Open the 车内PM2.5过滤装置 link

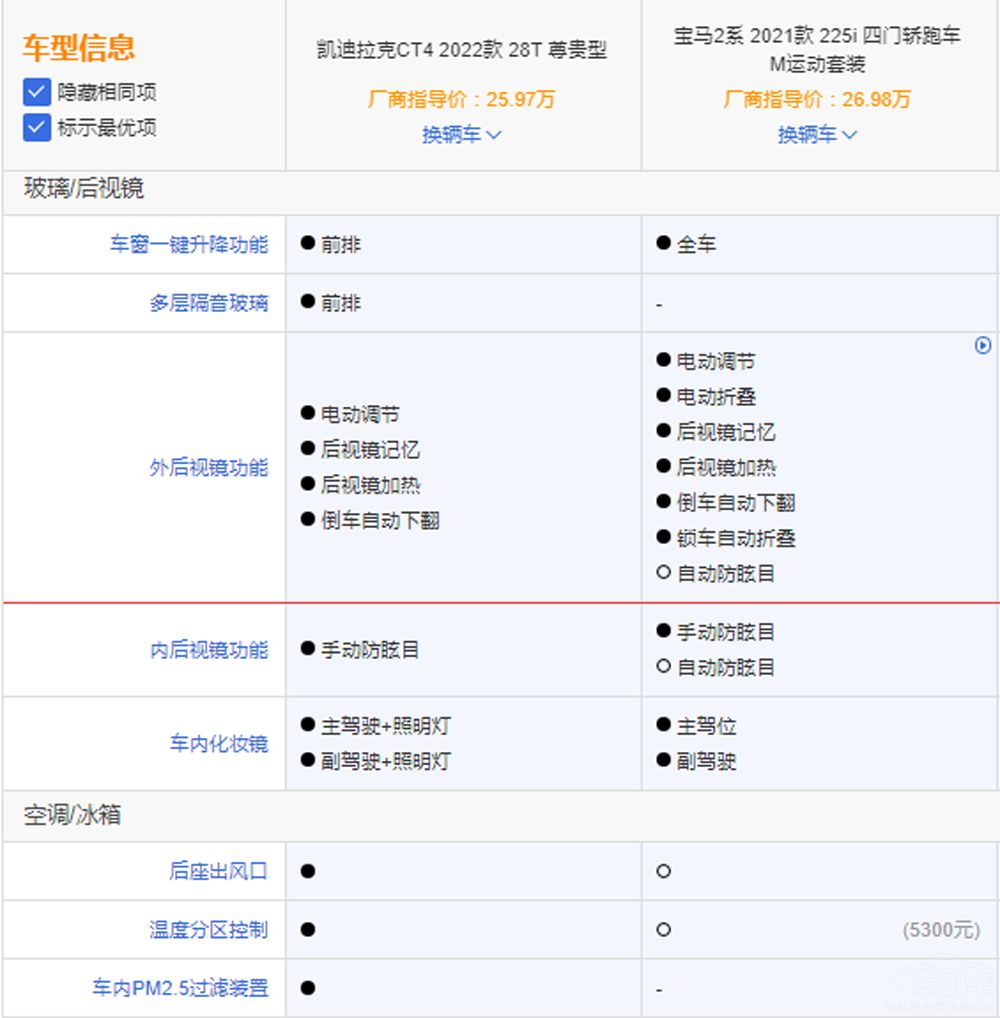click(181, 989)
